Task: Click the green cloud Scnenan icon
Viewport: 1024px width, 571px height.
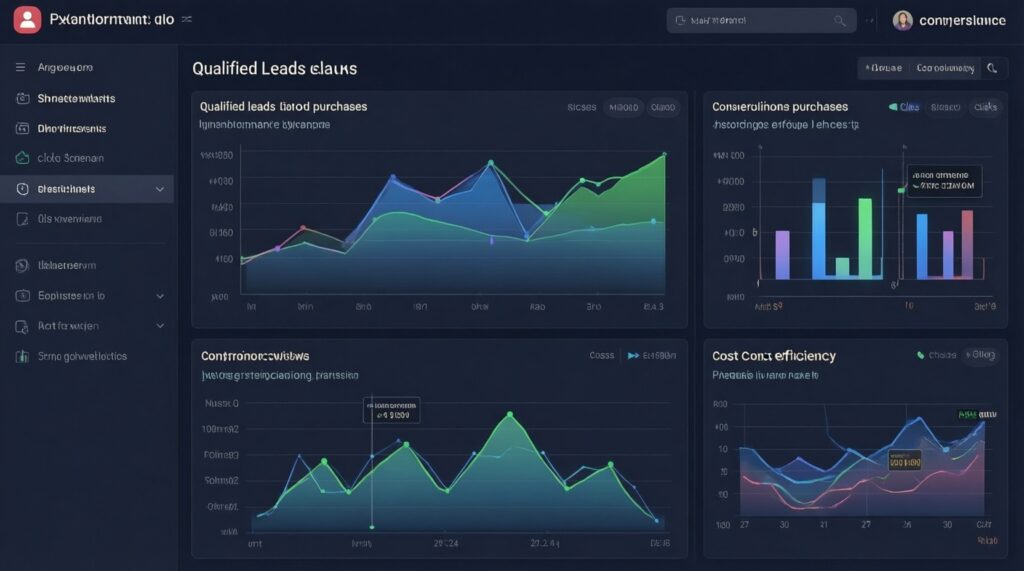Action: coord(23,158)
